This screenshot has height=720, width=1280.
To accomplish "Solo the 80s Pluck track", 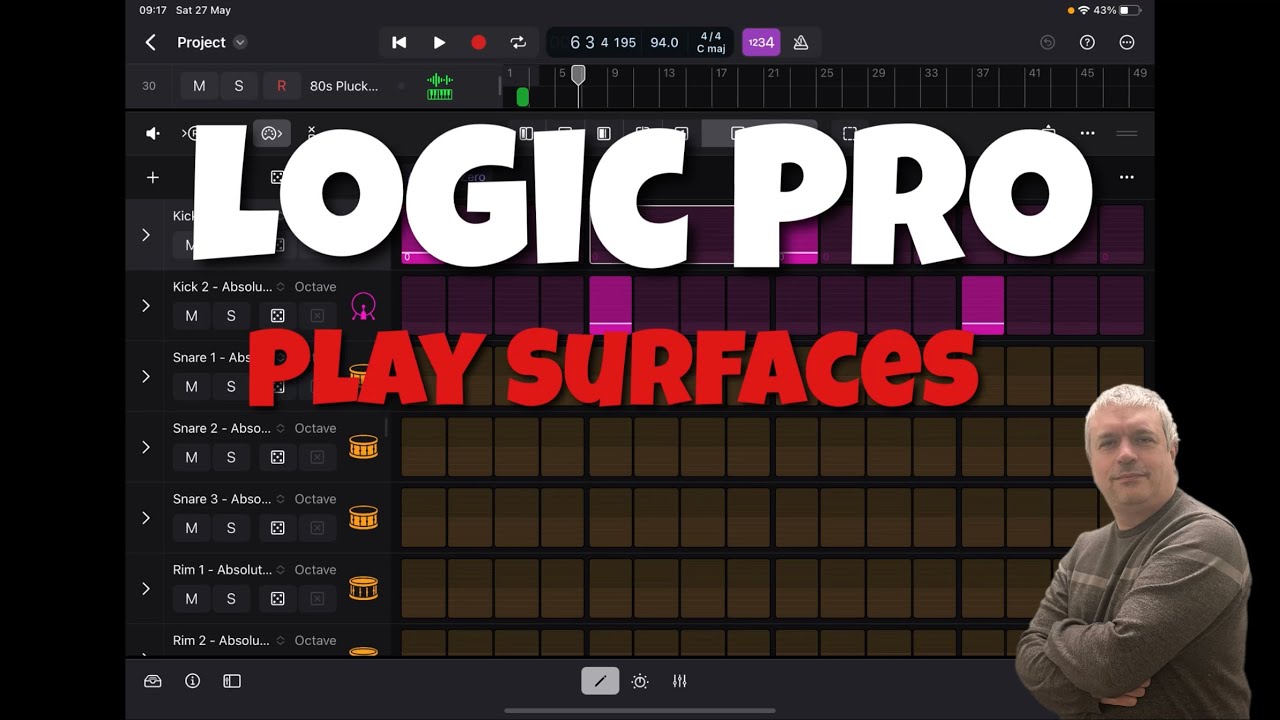I will [238, 86].
